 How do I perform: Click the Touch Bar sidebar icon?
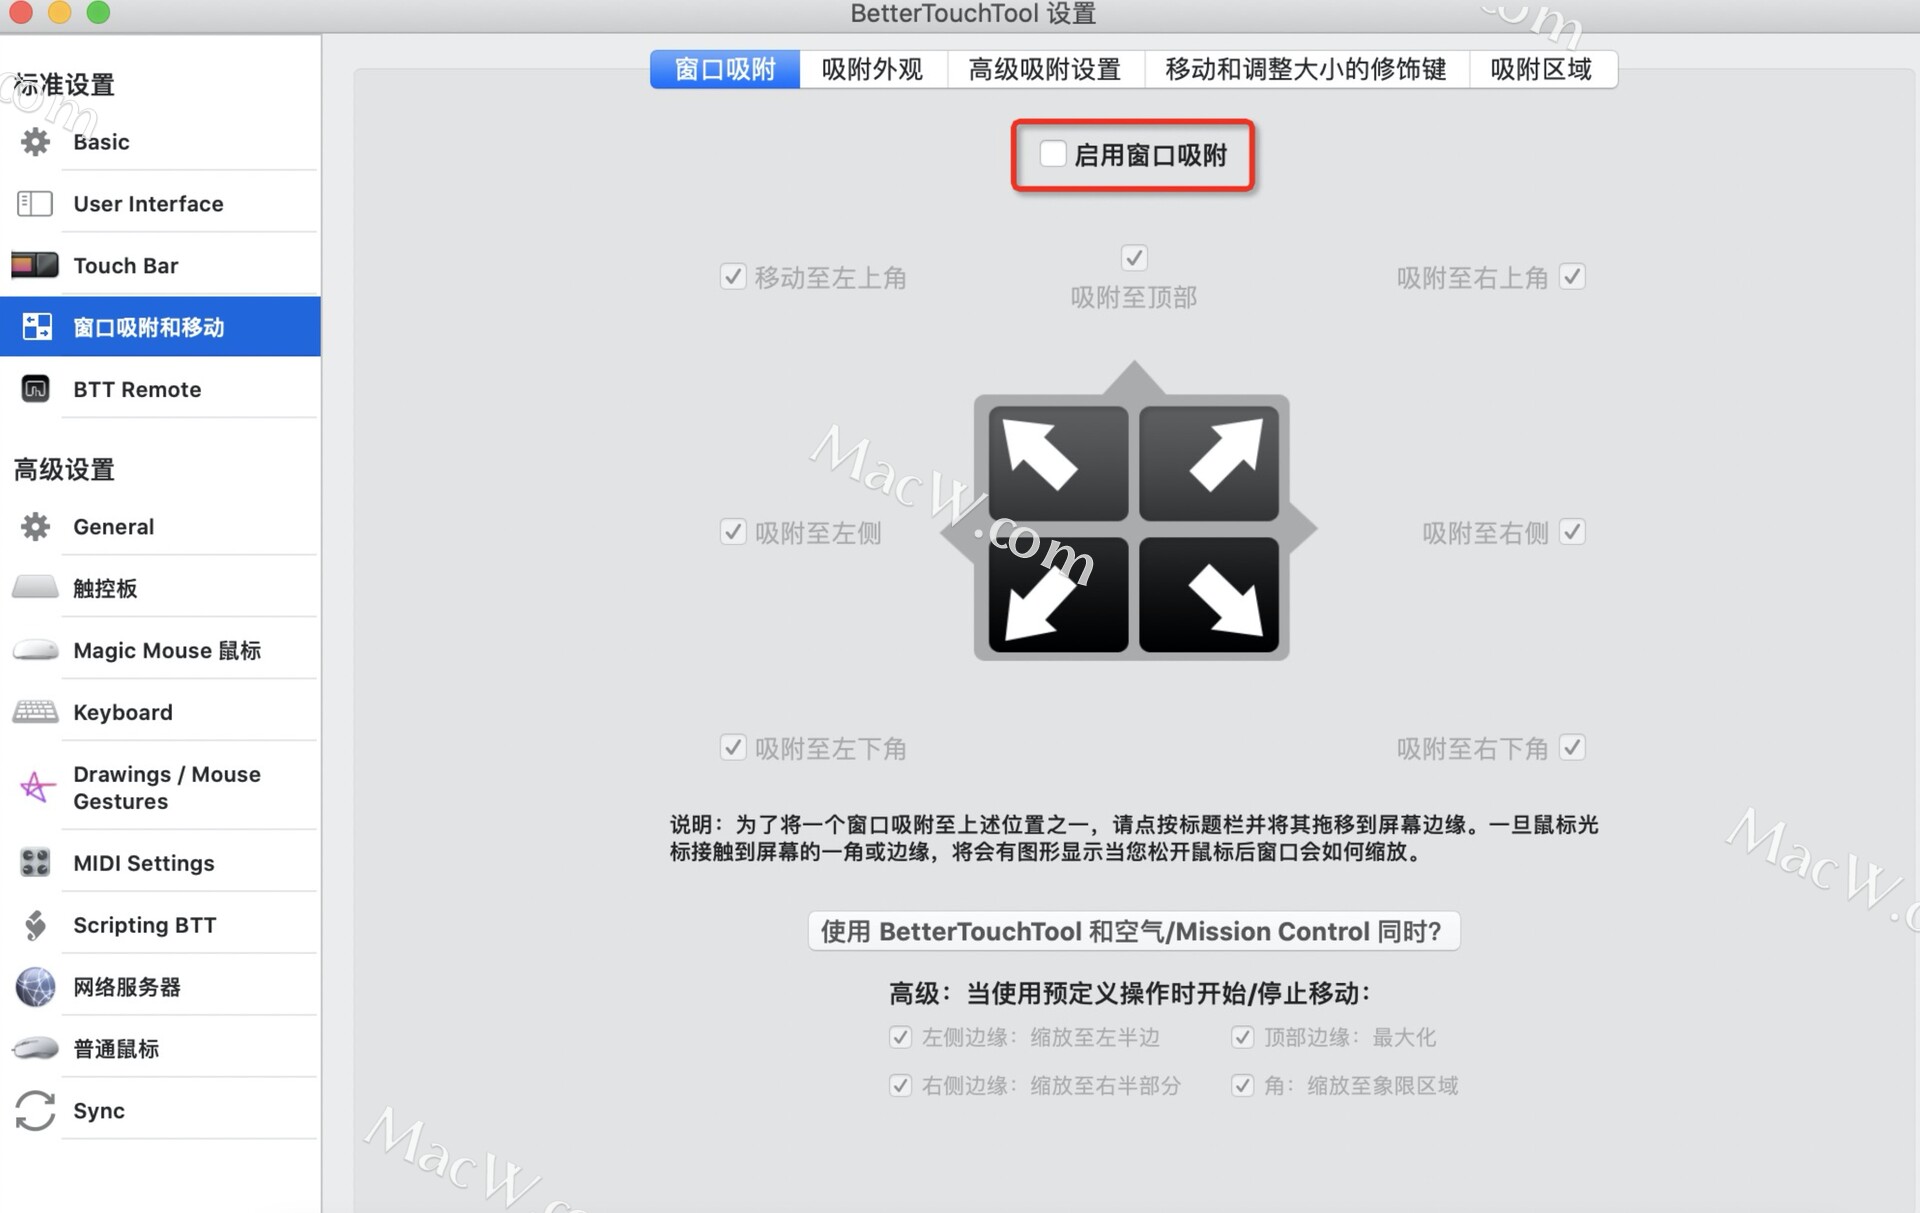(35, 266)
